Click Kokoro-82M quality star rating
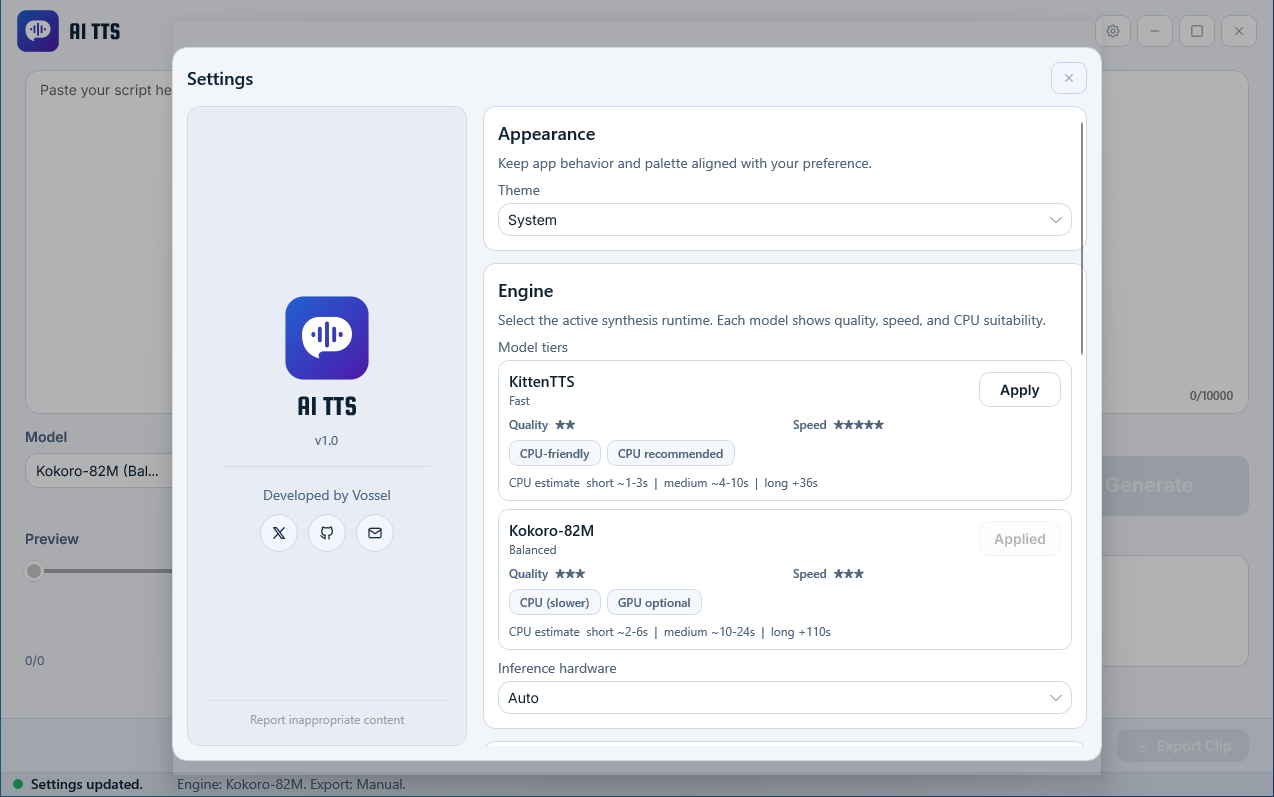Viewport: 1274px width, 797px height. 570,574
